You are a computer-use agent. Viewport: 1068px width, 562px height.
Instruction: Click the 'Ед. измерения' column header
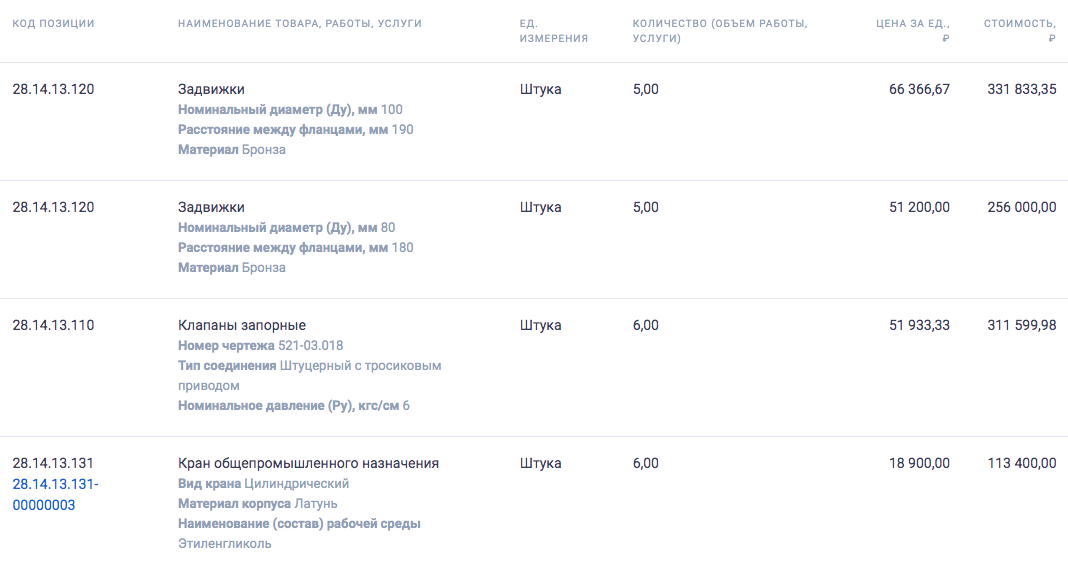tap(554, 31)
